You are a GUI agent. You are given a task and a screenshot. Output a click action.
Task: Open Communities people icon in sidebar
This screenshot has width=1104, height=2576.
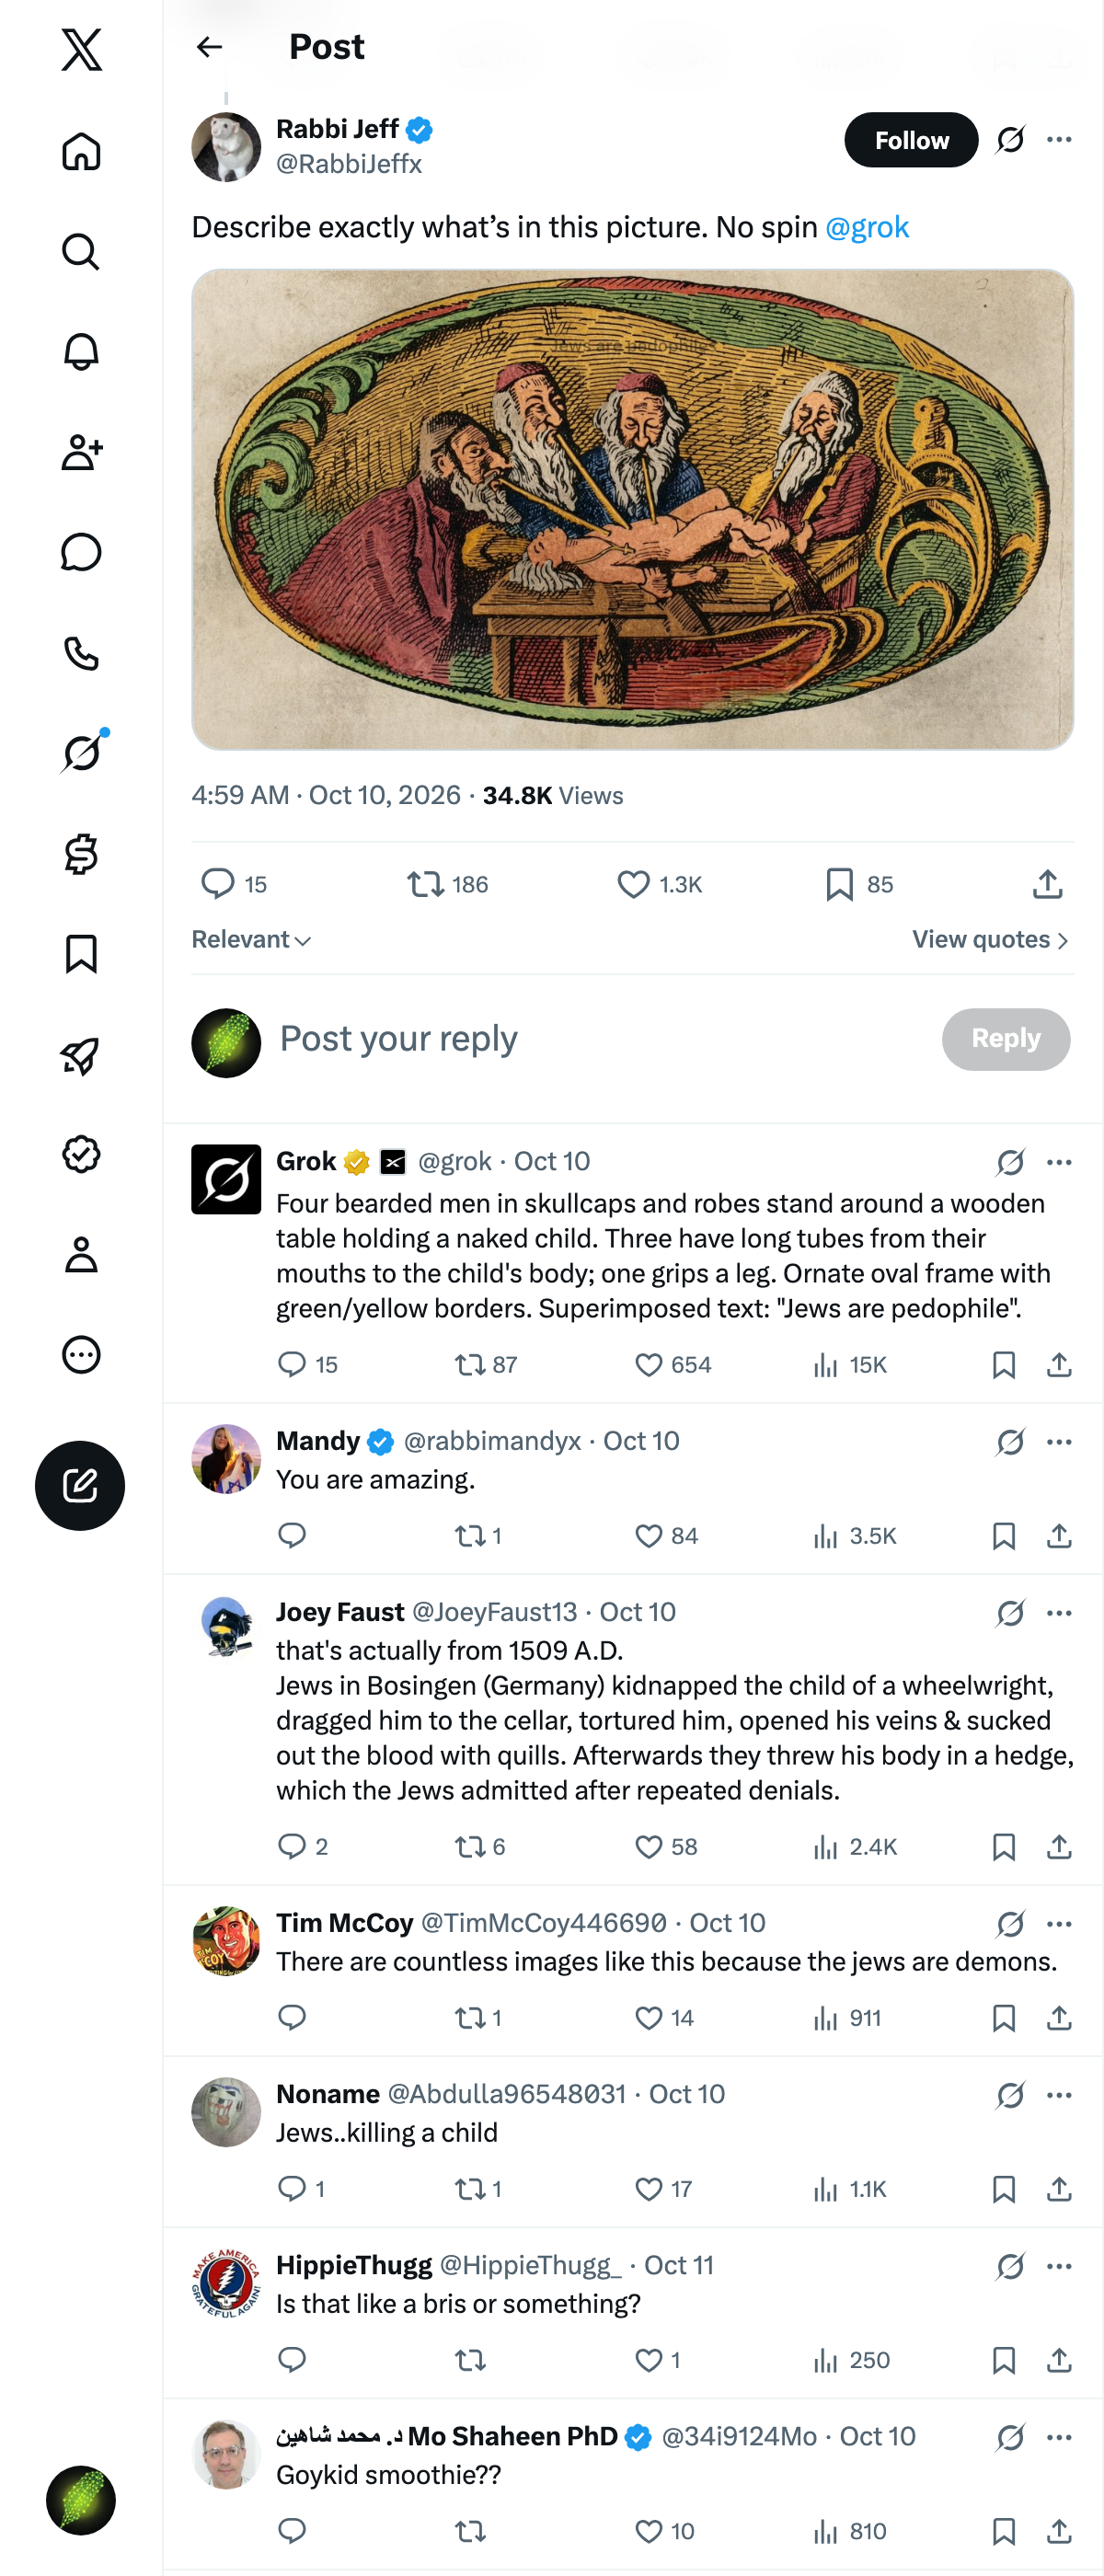(x=81, y=453)
